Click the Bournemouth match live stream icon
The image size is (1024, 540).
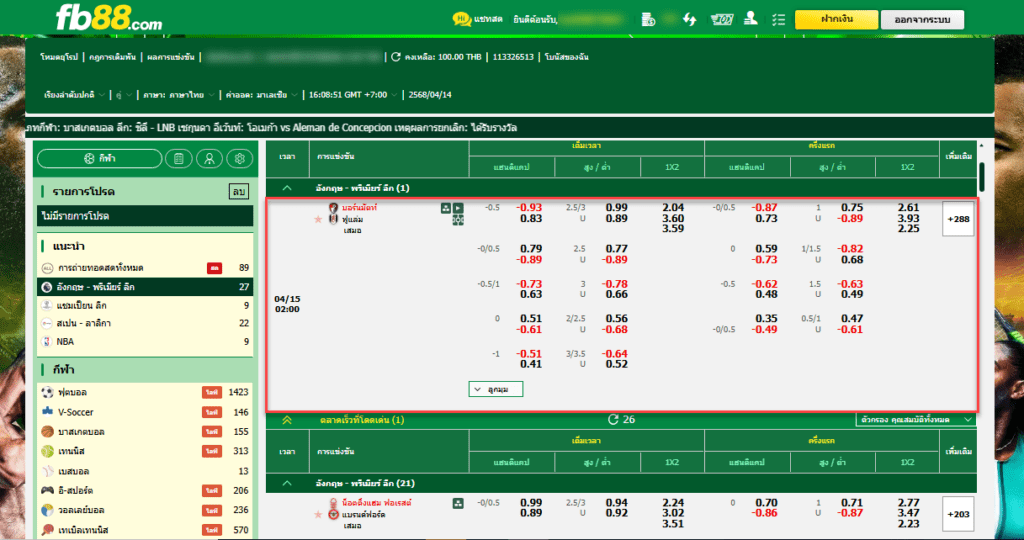458,208
